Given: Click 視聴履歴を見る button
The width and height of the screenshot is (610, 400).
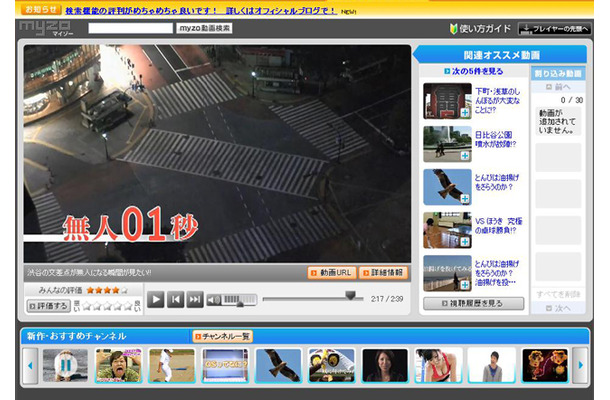Looking at the screenshot, I should [x=473, y=304].
